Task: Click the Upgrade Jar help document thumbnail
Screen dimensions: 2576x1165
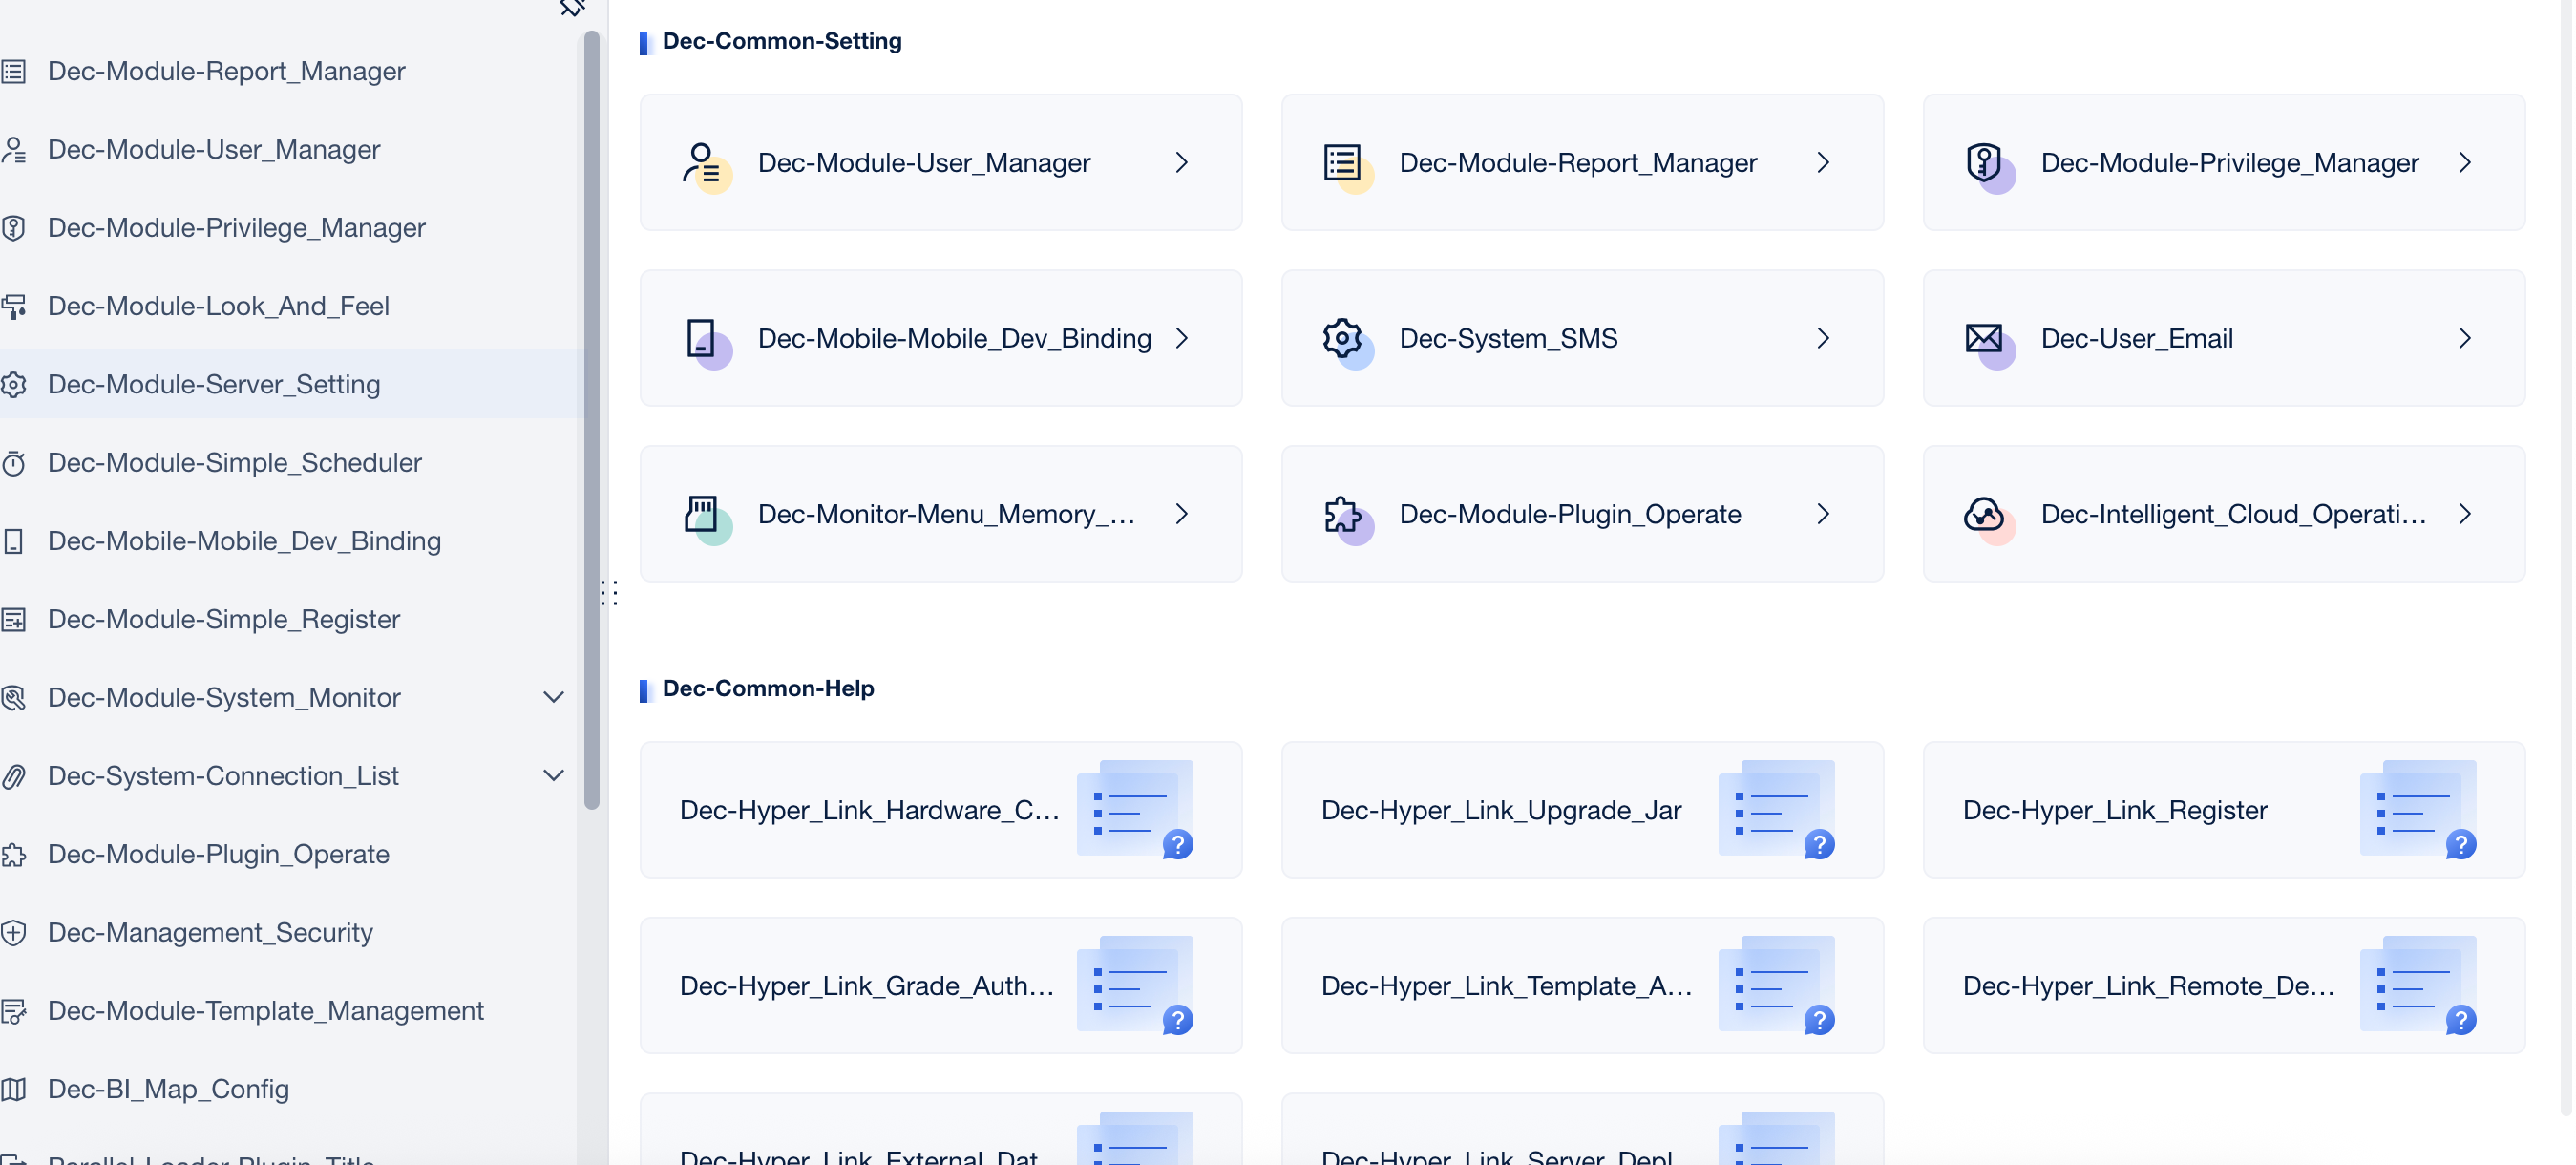Action: [1778, 810]
